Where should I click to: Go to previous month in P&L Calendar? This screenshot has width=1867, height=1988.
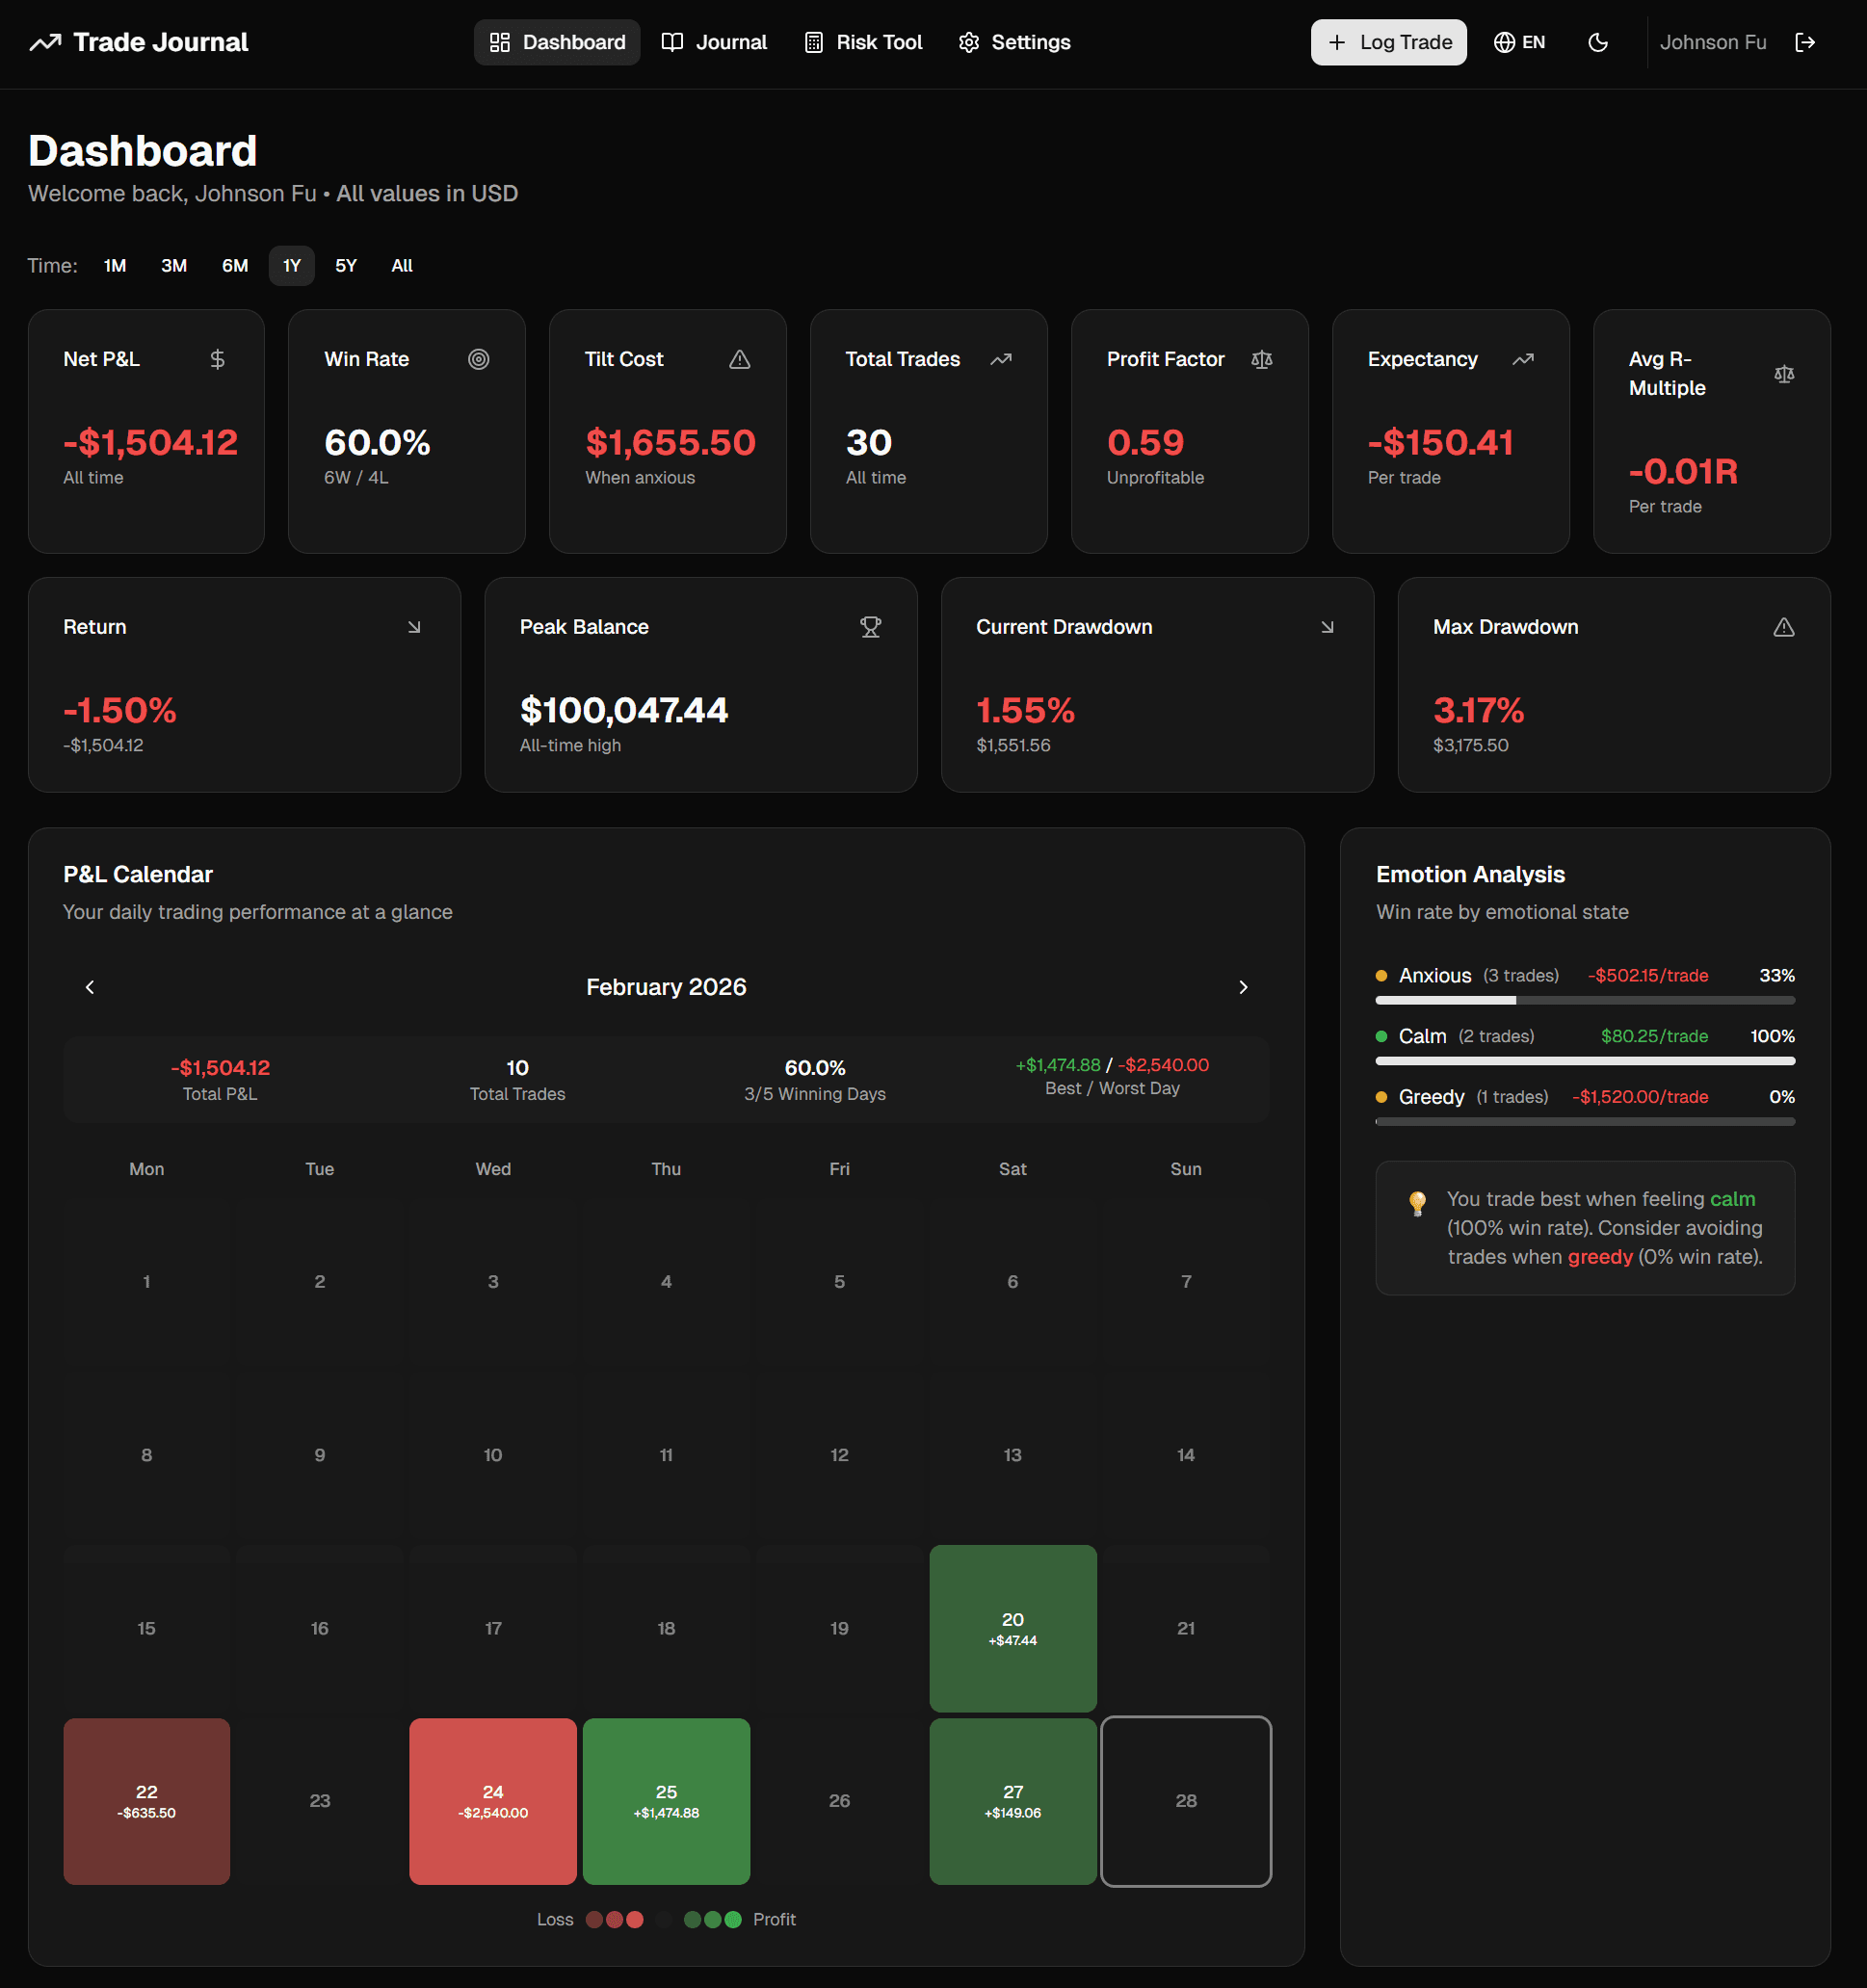pyautogui.click(x=90, y=987)
